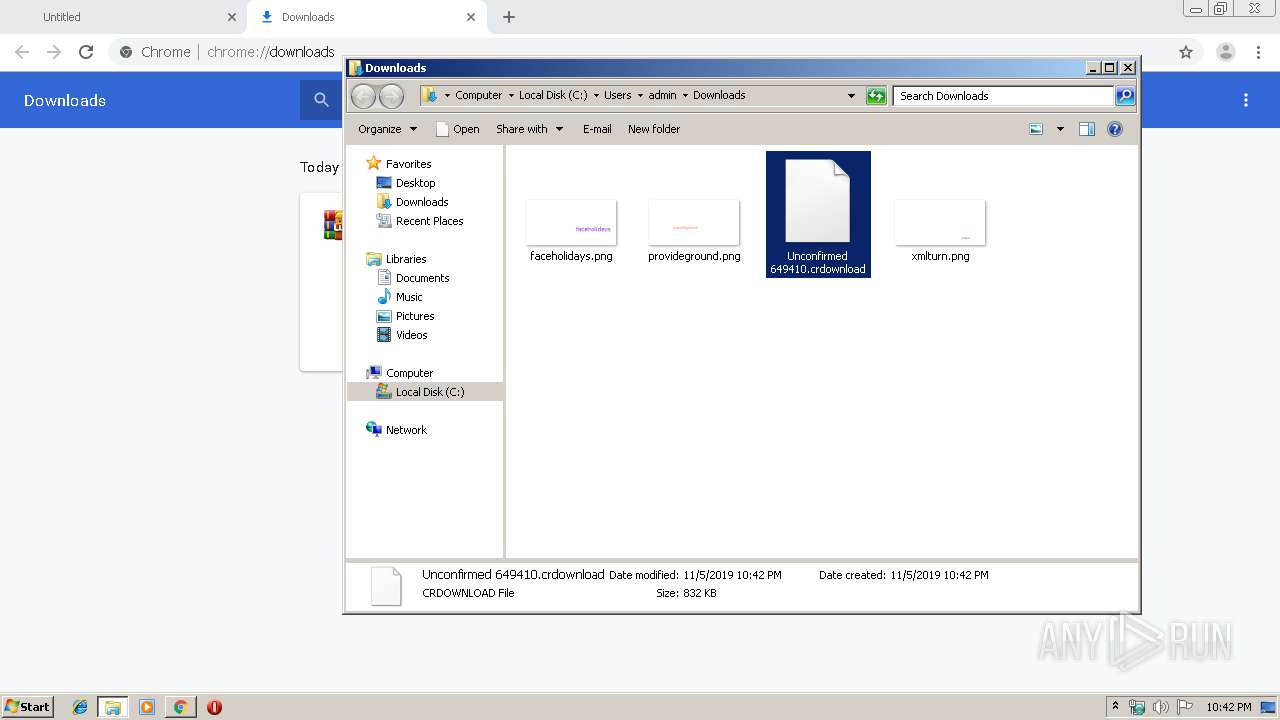1280x720 pixels.
Task: Open Windows Media Player taskbar icon
Action: tap(146, 707)
